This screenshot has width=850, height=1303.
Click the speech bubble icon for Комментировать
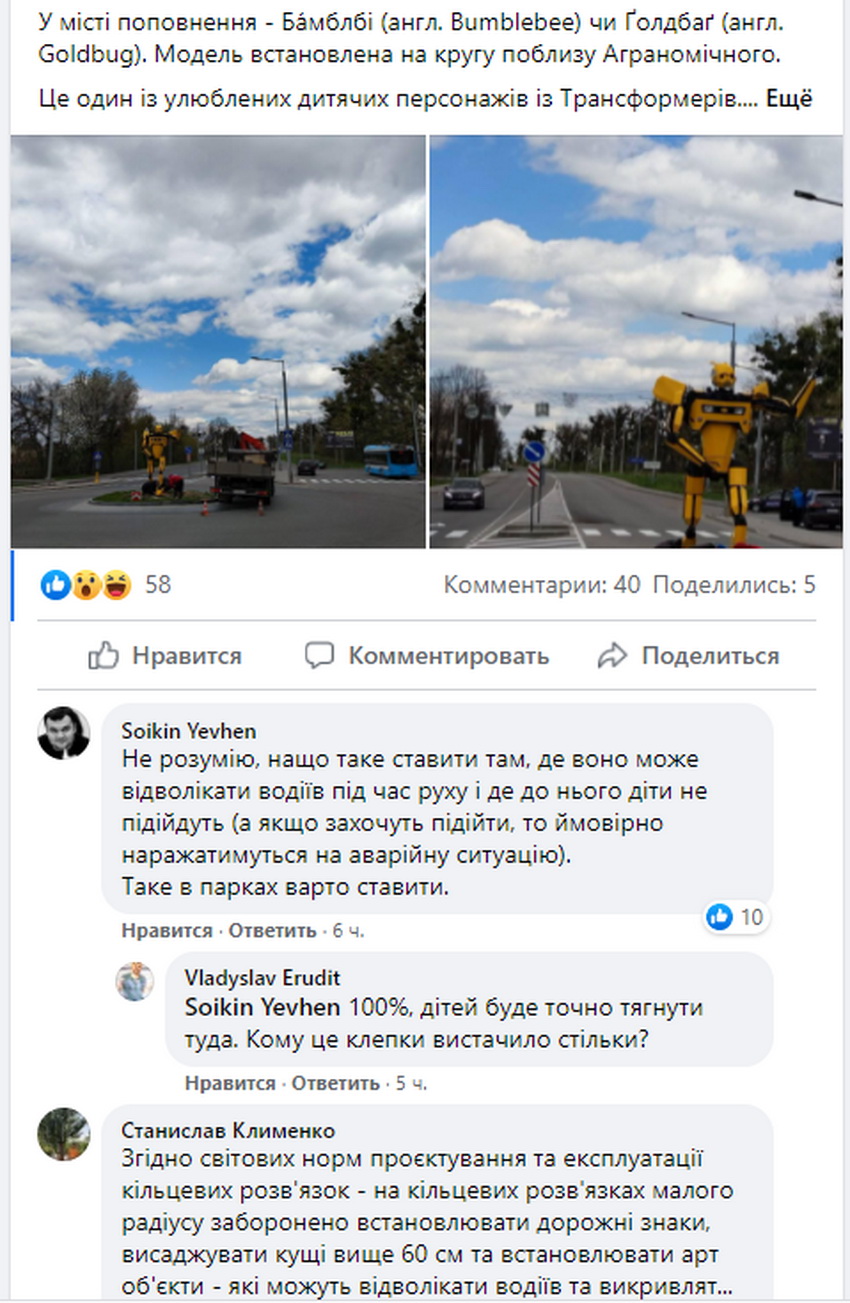319,656
